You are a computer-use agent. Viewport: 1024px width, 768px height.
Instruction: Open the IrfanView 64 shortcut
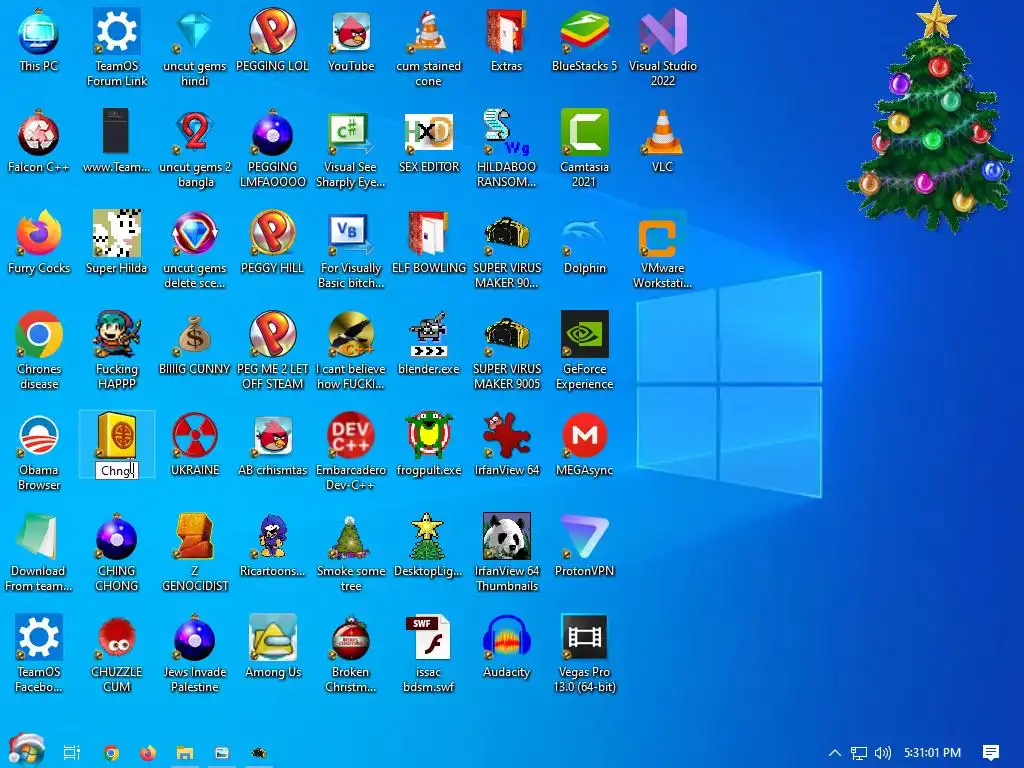coord(506,445)
